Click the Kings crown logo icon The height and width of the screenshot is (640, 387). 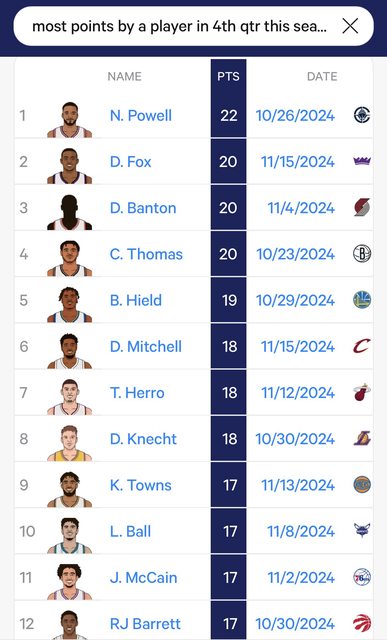(x=362, y=161)
